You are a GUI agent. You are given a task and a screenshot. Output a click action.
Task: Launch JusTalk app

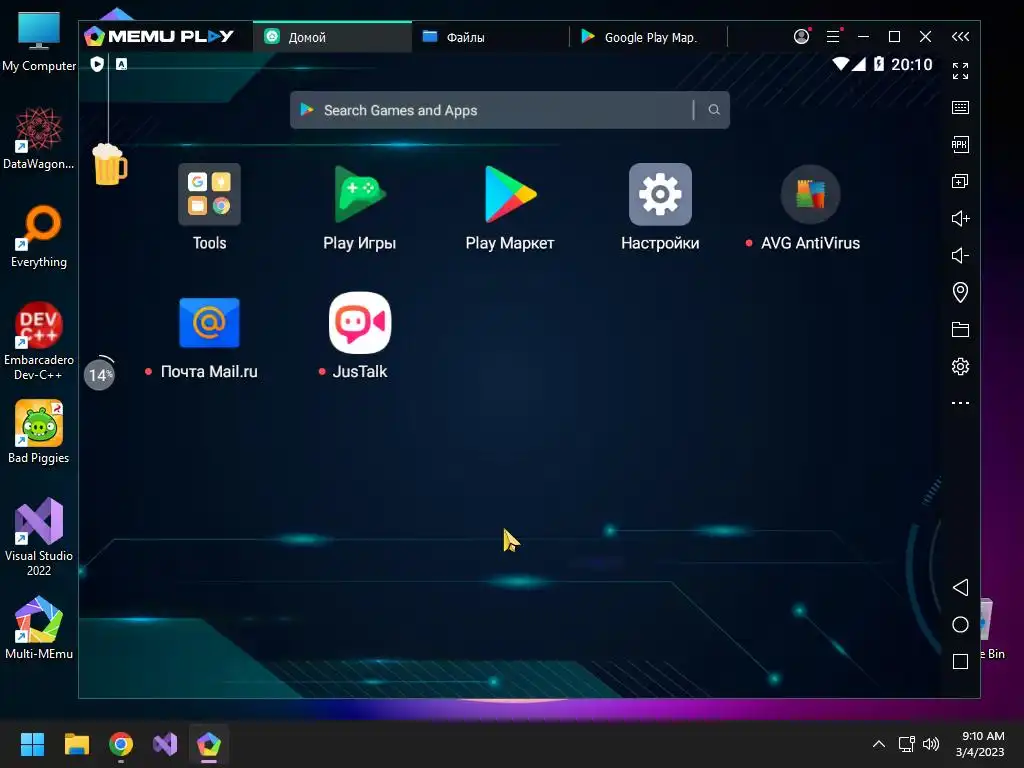click(x=359, y=323)
